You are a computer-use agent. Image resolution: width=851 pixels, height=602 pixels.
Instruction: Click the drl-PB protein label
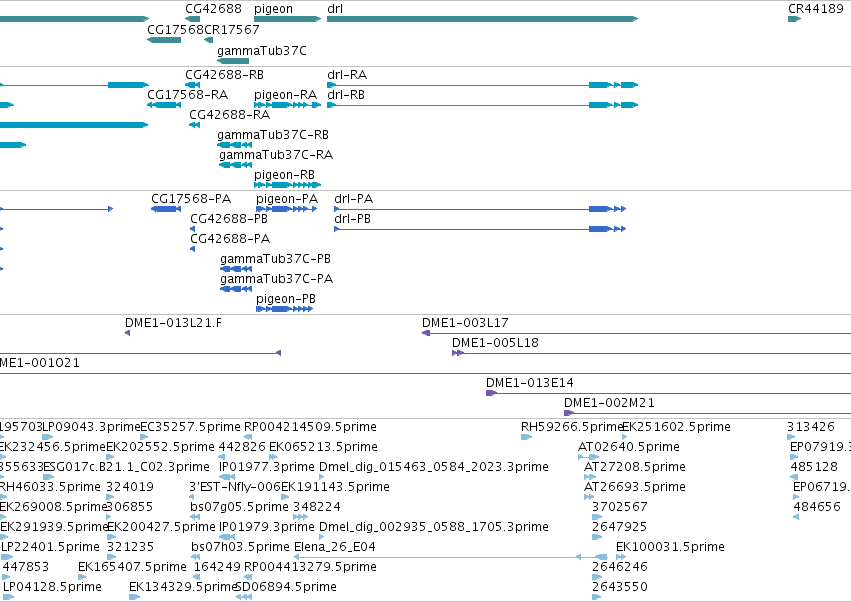pyautogui.click(x=352, y=219)
